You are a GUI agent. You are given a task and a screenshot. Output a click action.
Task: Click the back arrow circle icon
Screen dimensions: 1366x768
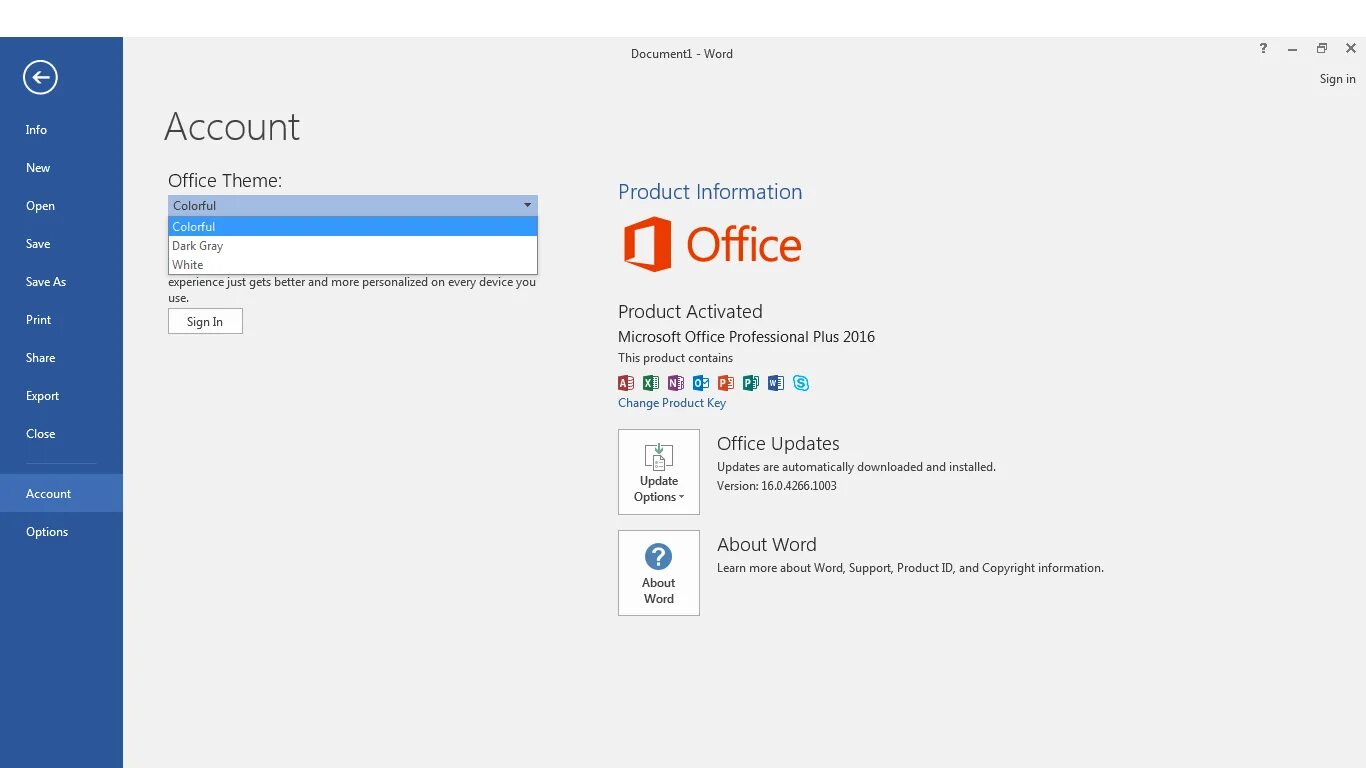click(x=40, y=77)
